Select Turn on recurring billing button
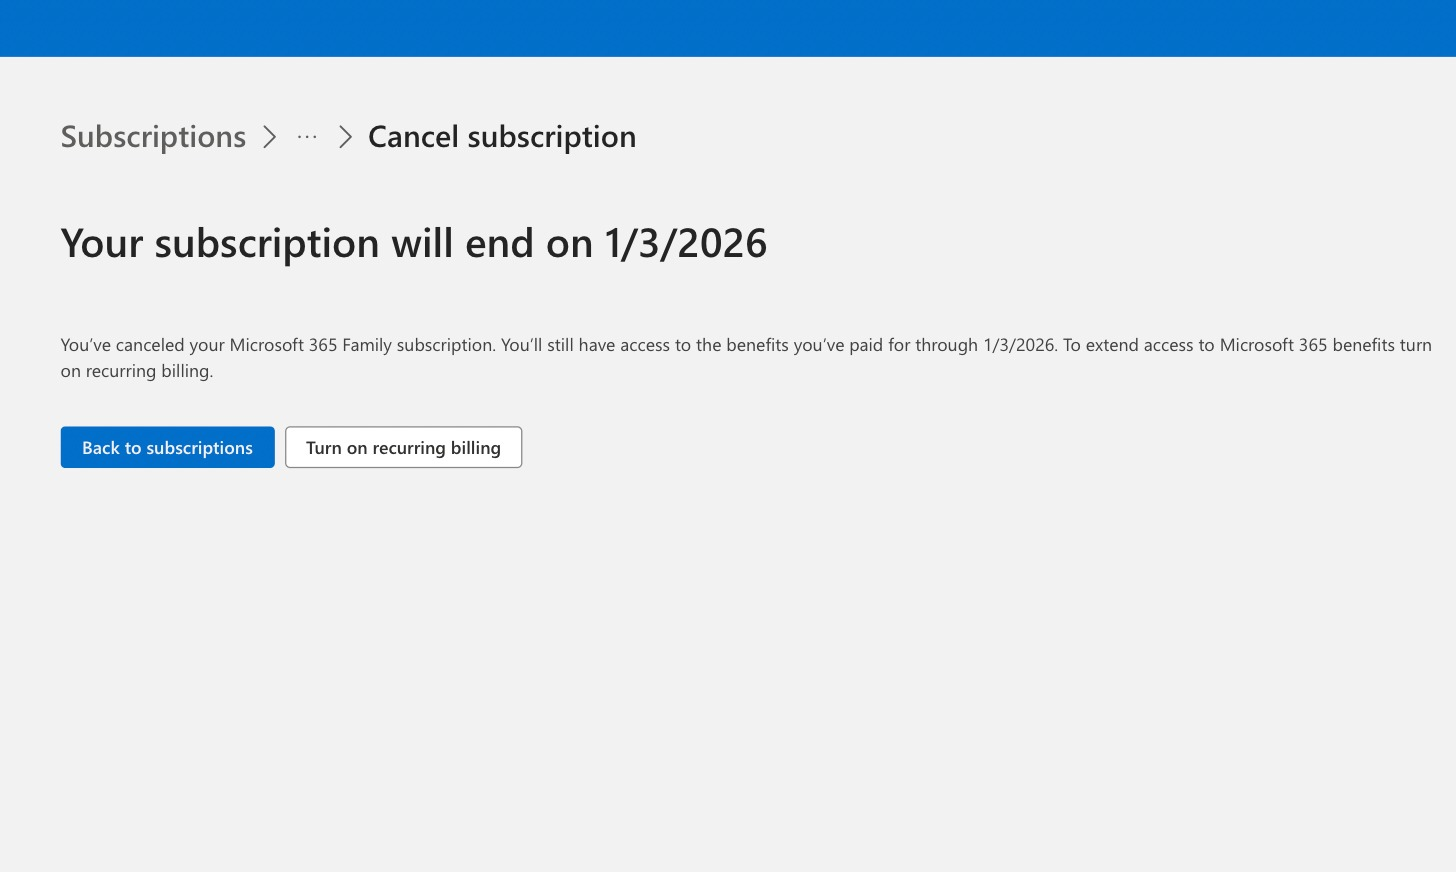The width and height of the screenshot is (1456, 872). (403, 447)
